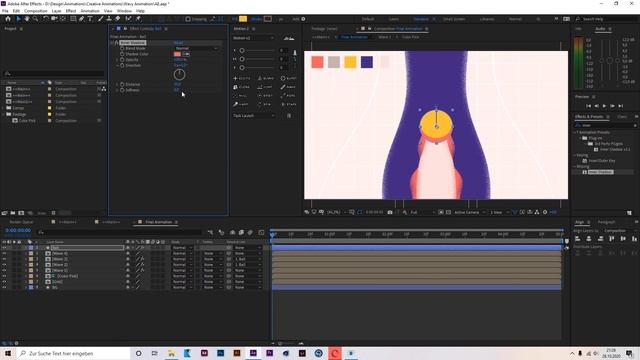Open the Ball layer's blending mode dropdown
This screenshot has height=360, width=640.
point(181,248)
